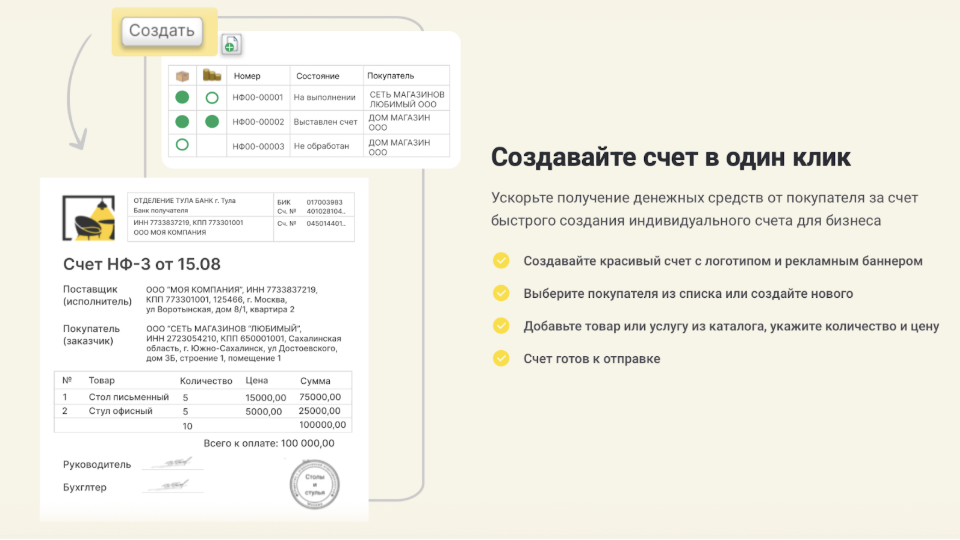The width and height of the screenshot is (960, 540).
Task: Click the Бухгалтер signature on the invoice
Action: point(166,486)
